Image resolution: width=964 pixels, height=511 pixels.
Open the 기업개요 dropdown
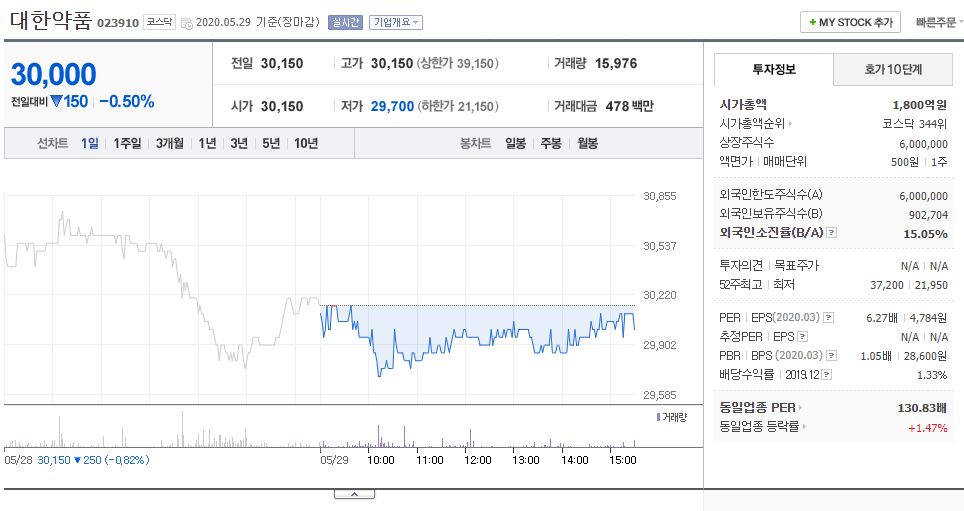(396, 22)
